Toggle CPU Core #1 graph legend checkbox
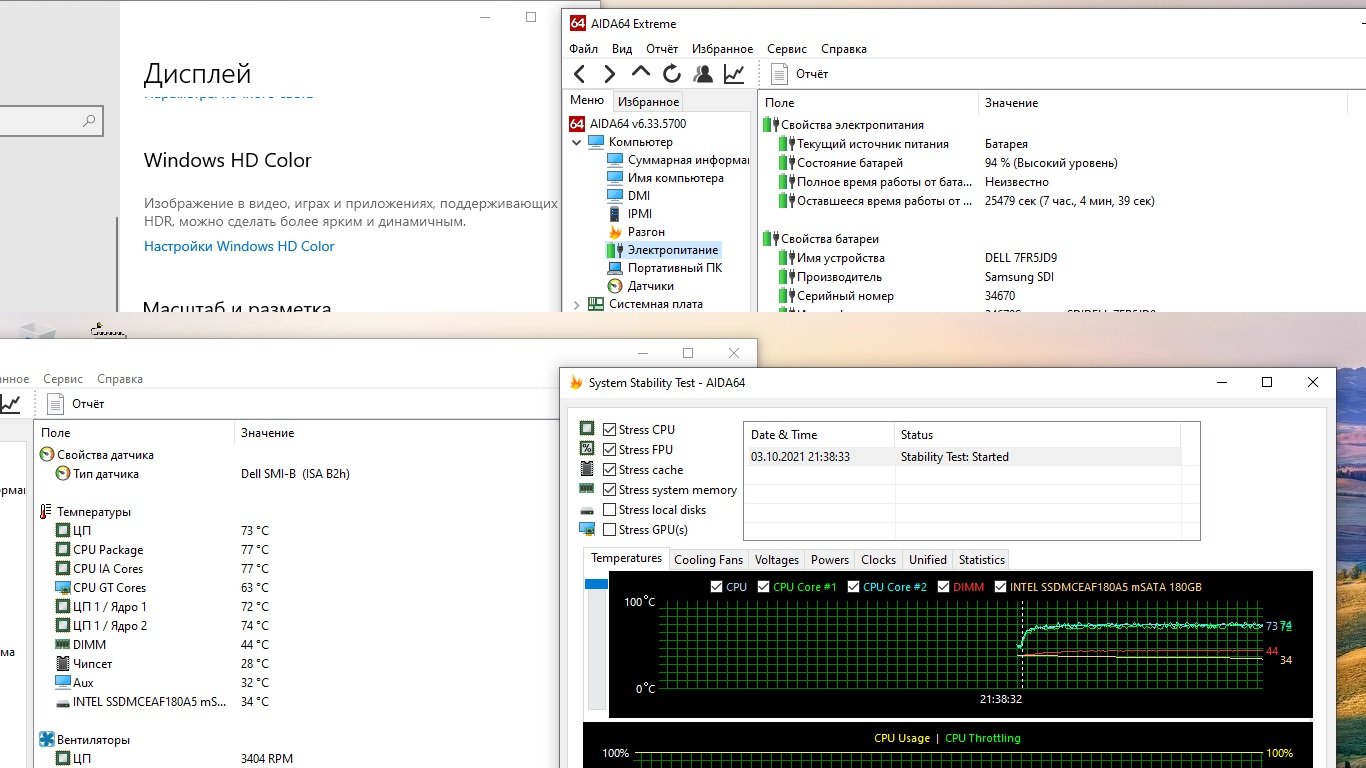Image resolution: width=1366 pixels, height=768 pixels. tap(764, 587)
